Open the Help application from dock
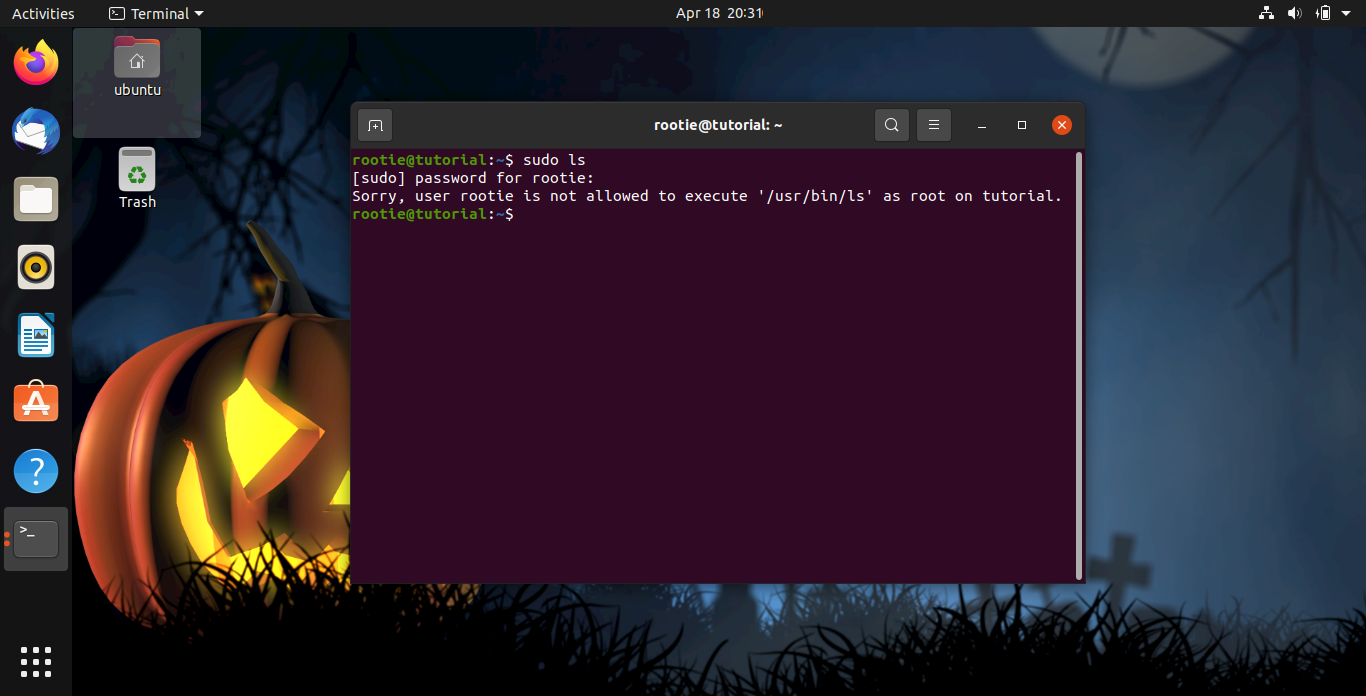 click(35, 470)
